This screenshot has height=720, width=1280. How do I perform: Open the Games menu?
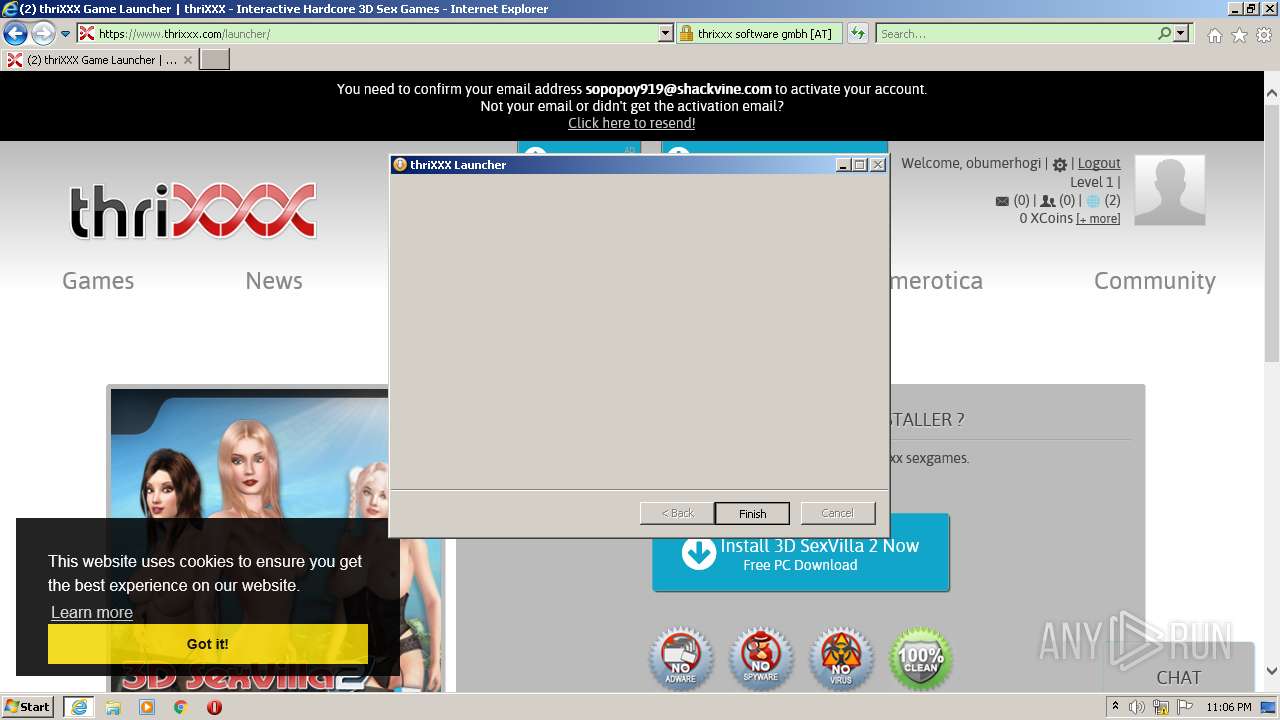98,281
